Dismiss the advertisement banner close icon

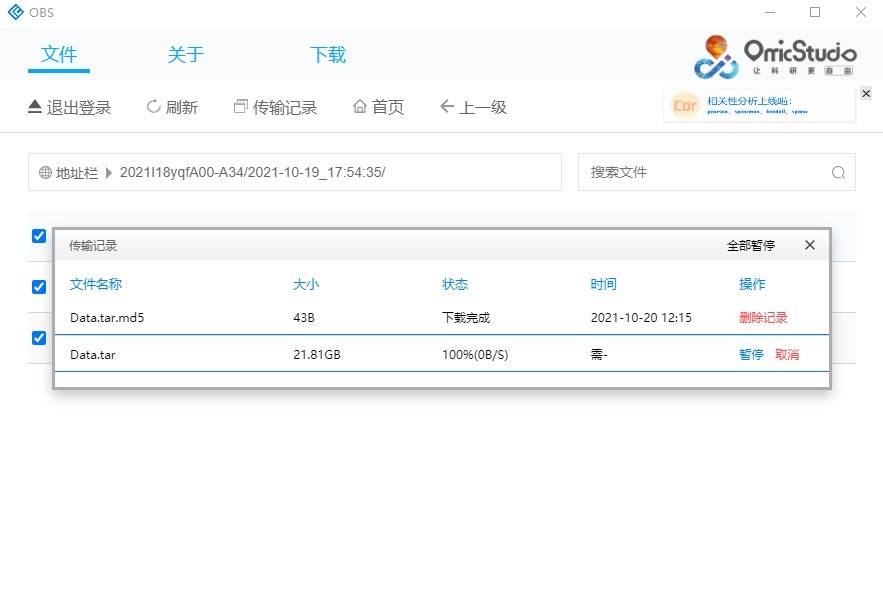tap(866, 93)
